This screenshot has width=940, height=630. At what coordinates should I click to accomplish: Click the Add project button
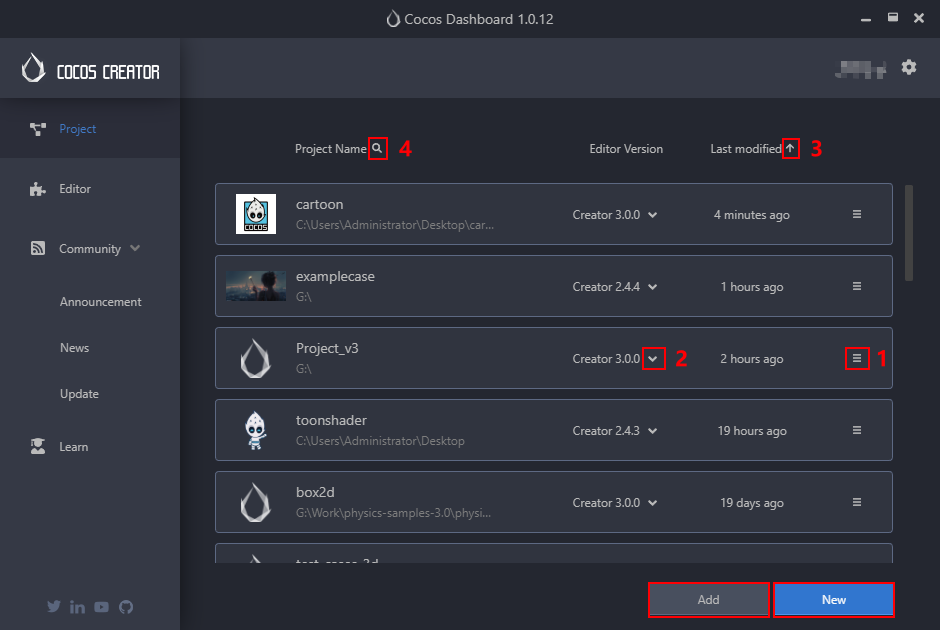[x=708, y=600]
